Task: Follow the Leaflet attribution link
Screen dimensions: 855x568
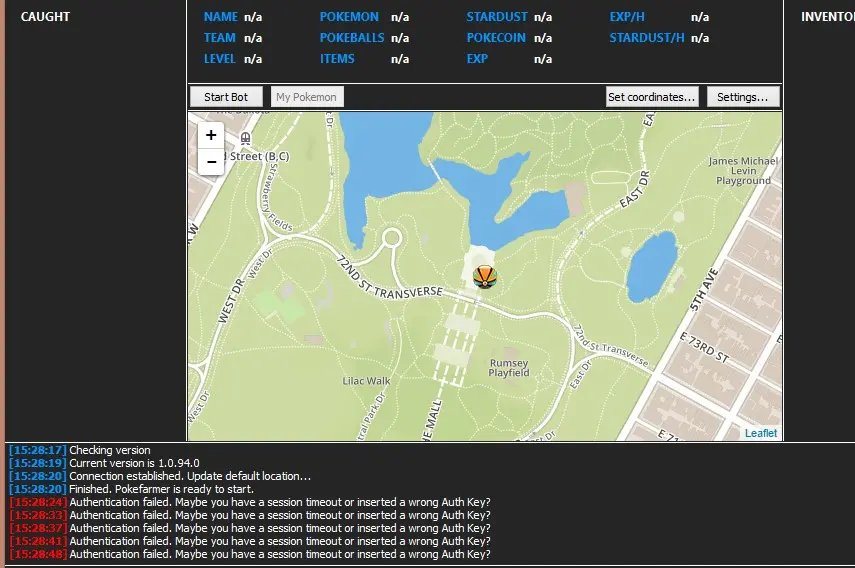Action: point(761,433)
